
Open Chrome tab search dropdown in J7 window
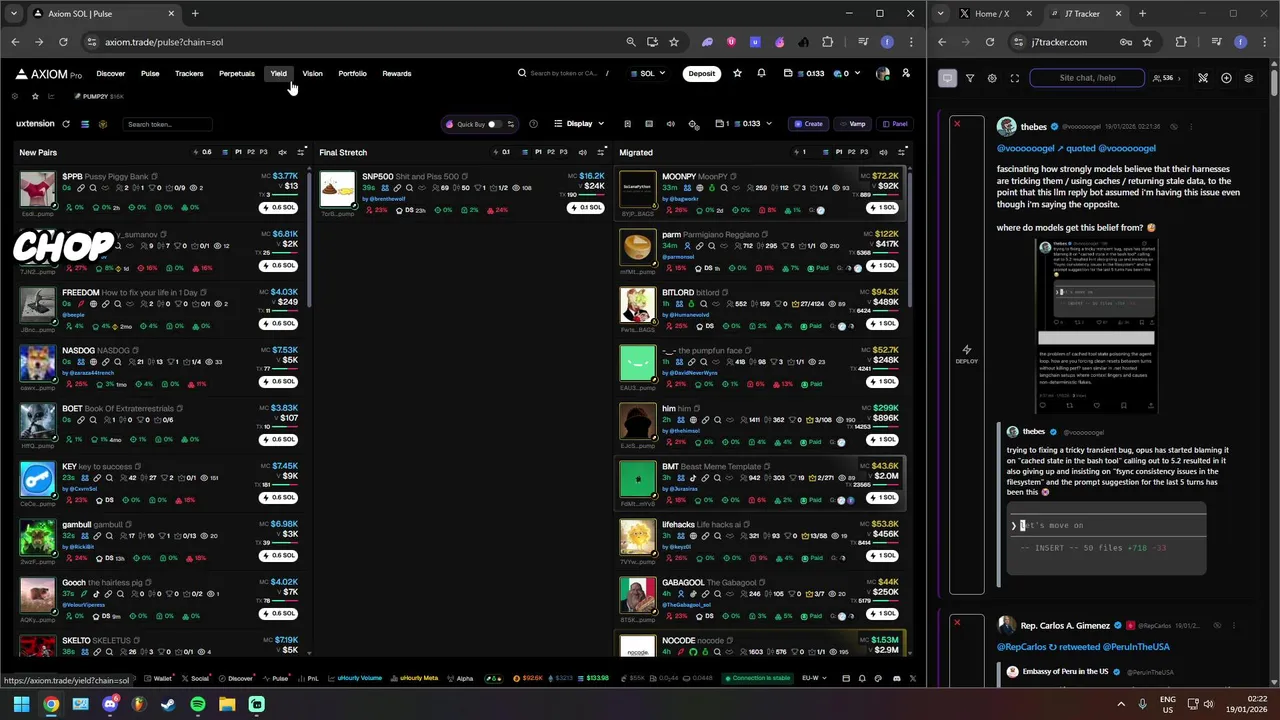(x=940, y=14)
